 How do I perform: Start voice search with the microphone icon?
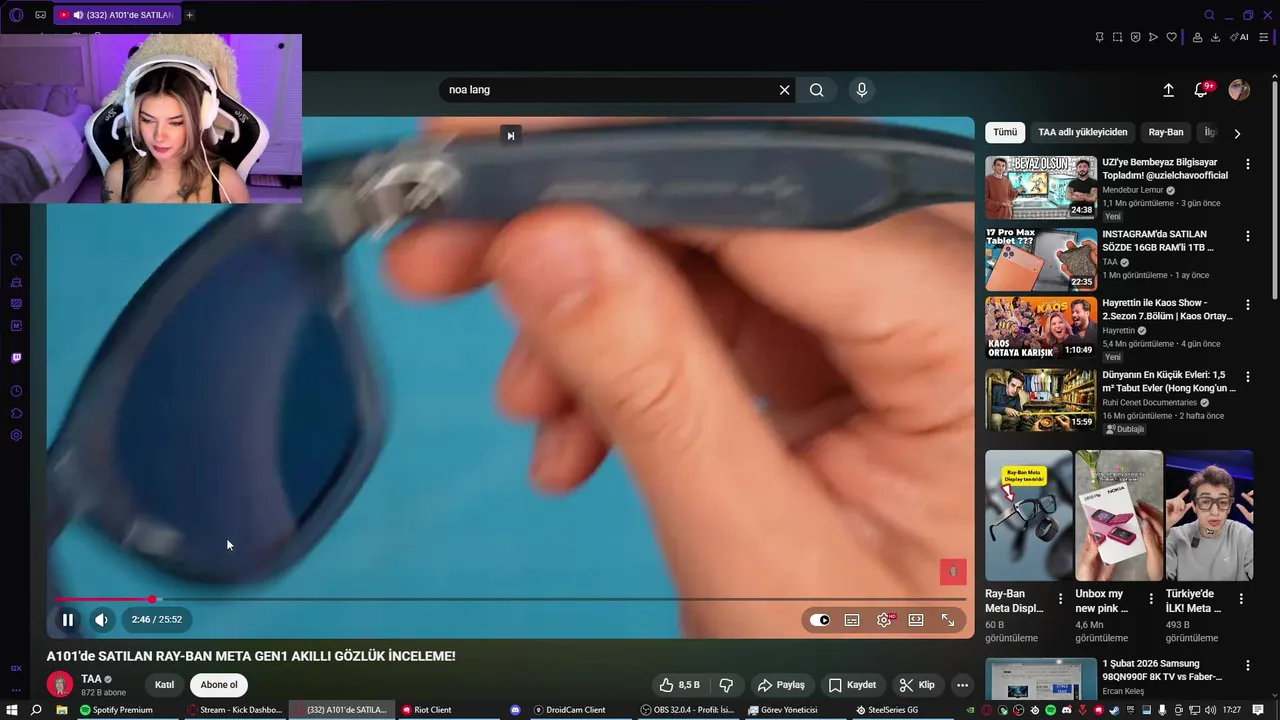coord(862,90)
